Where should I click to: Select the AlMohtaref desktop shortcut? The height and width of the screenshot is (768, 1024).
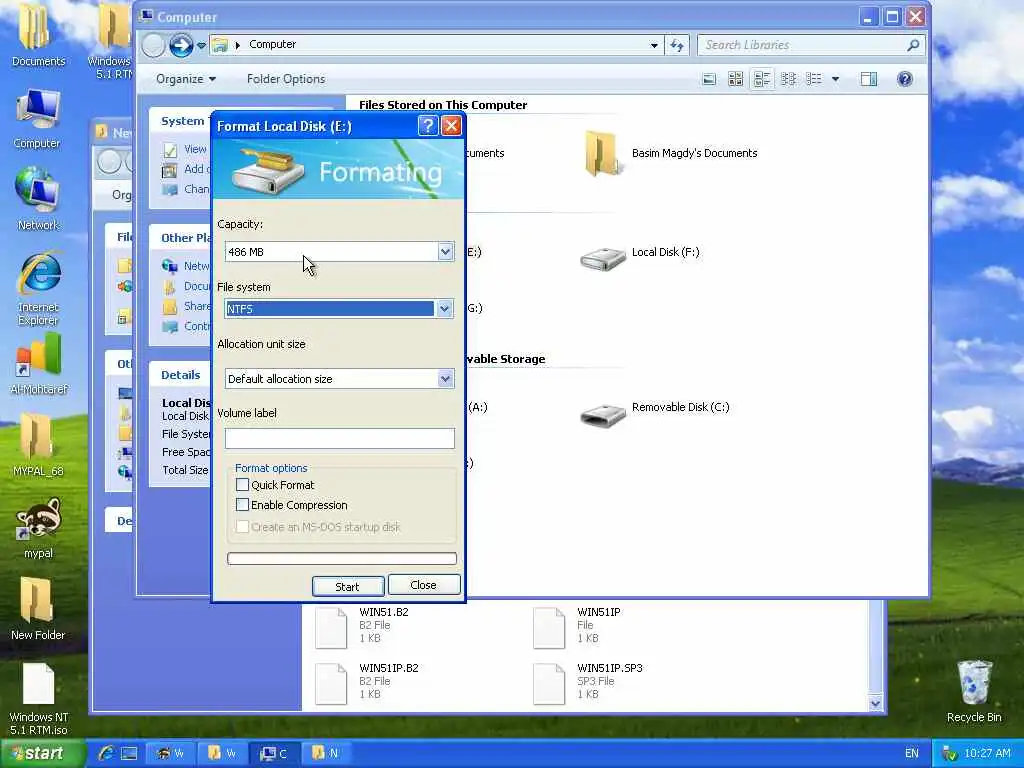coord(39,363)
